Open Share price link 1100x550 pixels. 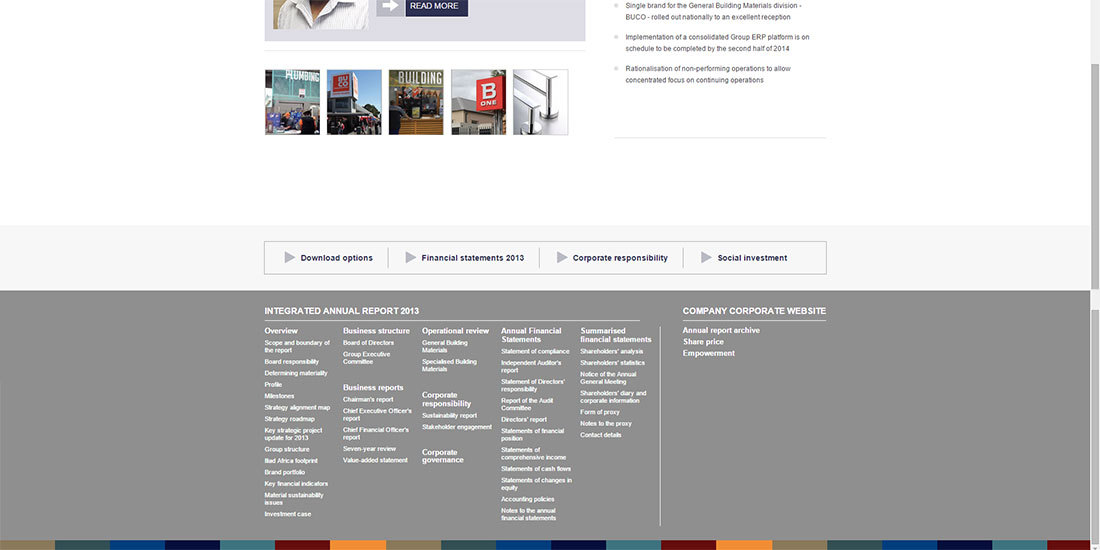704,342
